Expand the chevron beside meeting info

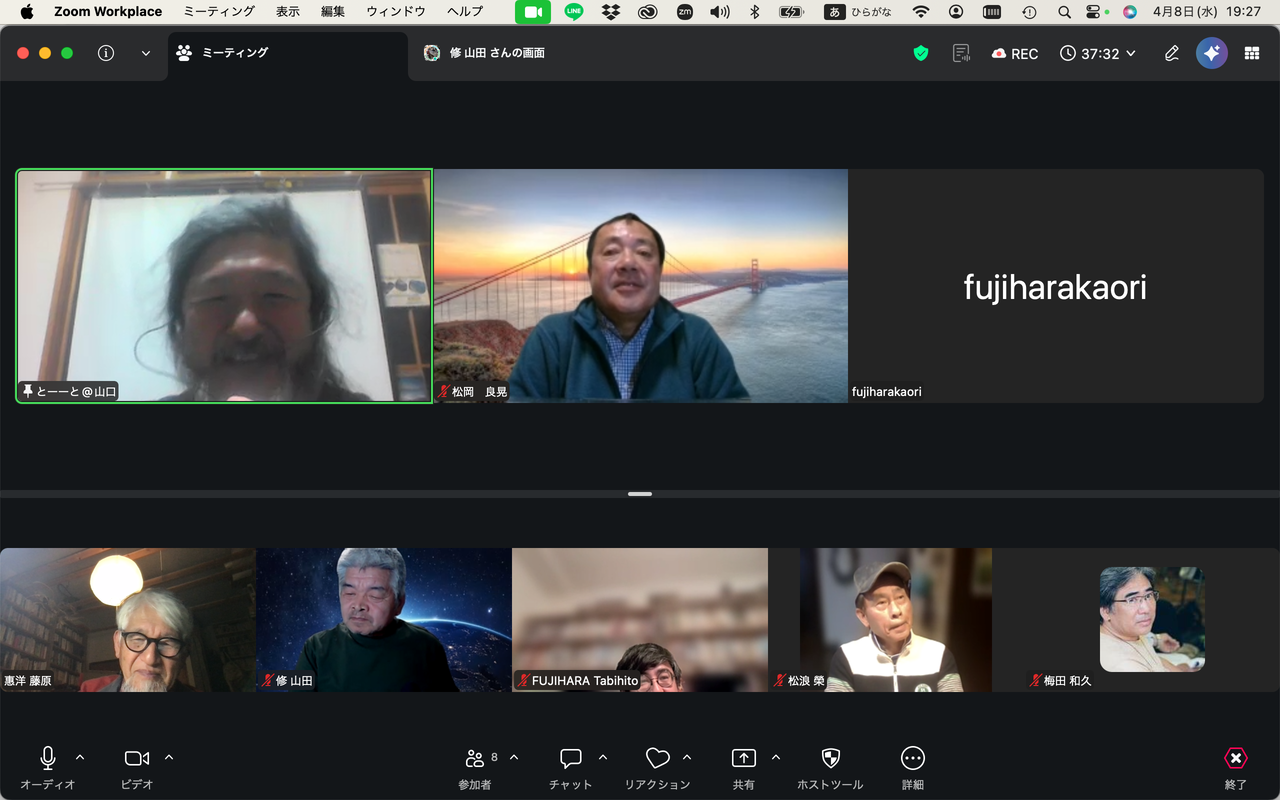146,53
